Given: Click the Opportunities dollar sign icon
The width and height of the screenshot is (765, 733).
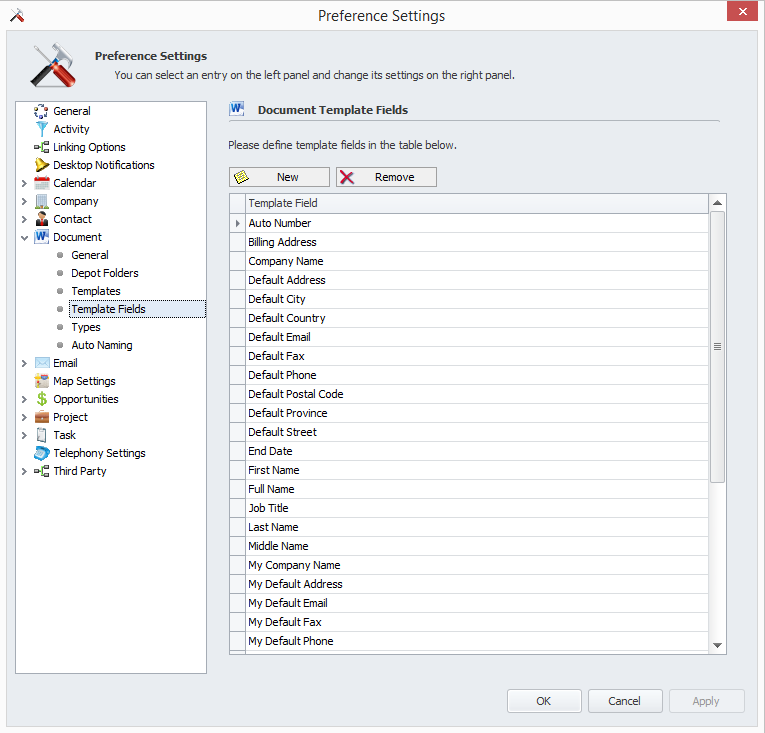Looking at the screenshot, I should tap(42, 399).
